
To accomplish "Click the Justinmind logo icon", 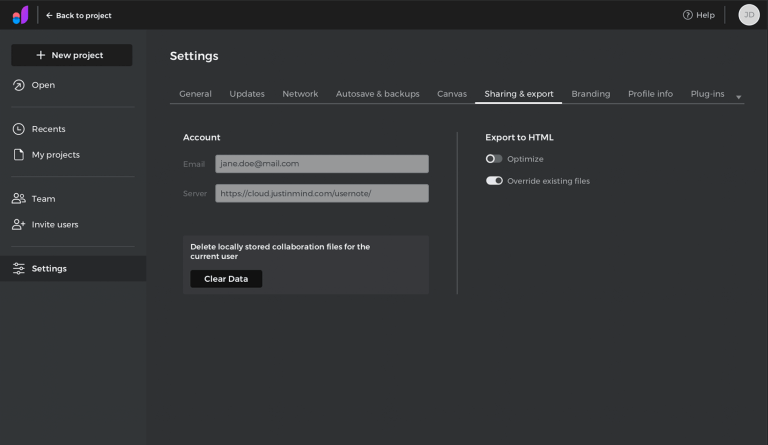I will click(21, 15).
